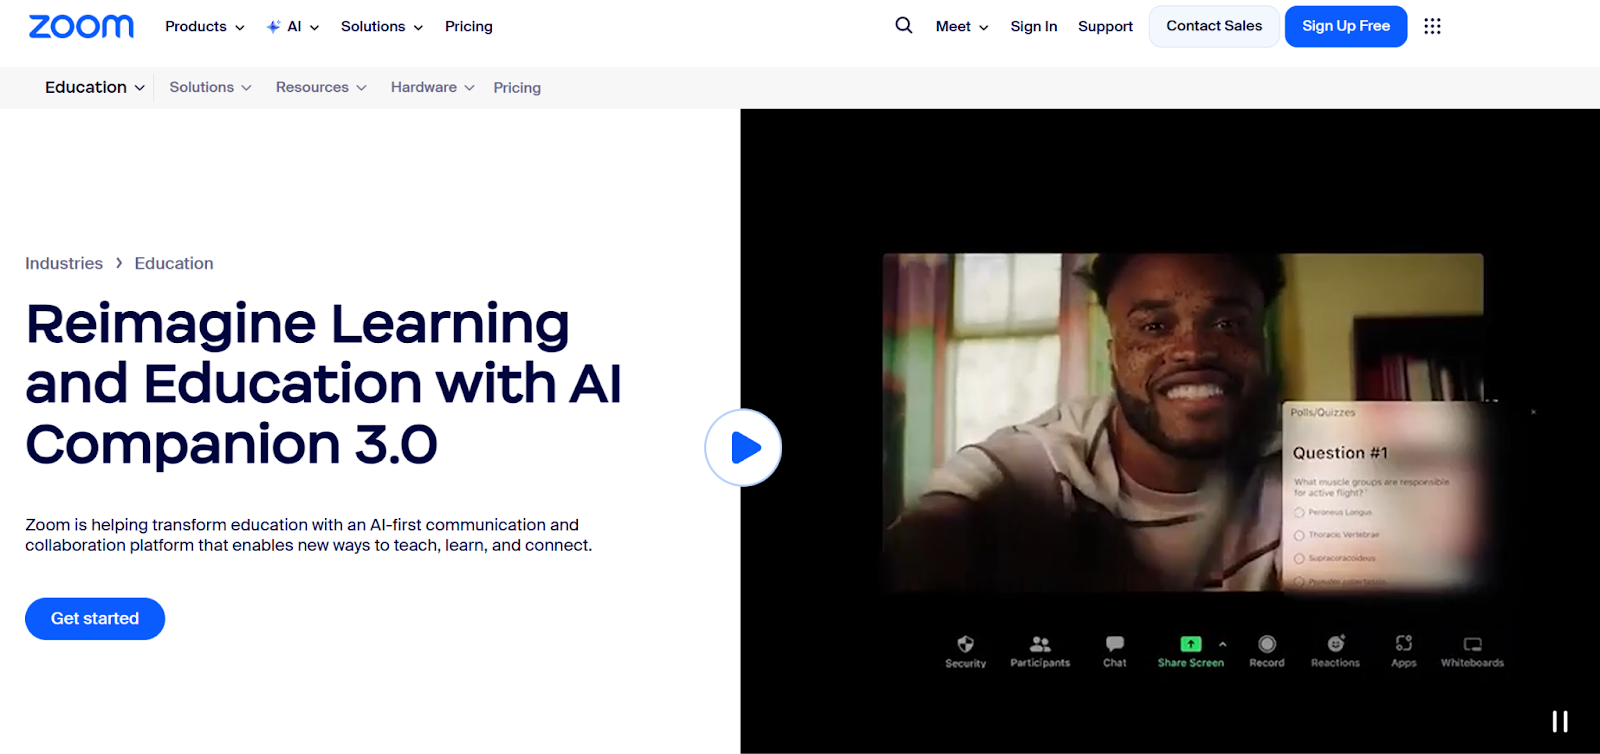Click the Sign Up Free button
Image resolution: width=1600 pixels, height=754 pixels.
coord(1346,26)
